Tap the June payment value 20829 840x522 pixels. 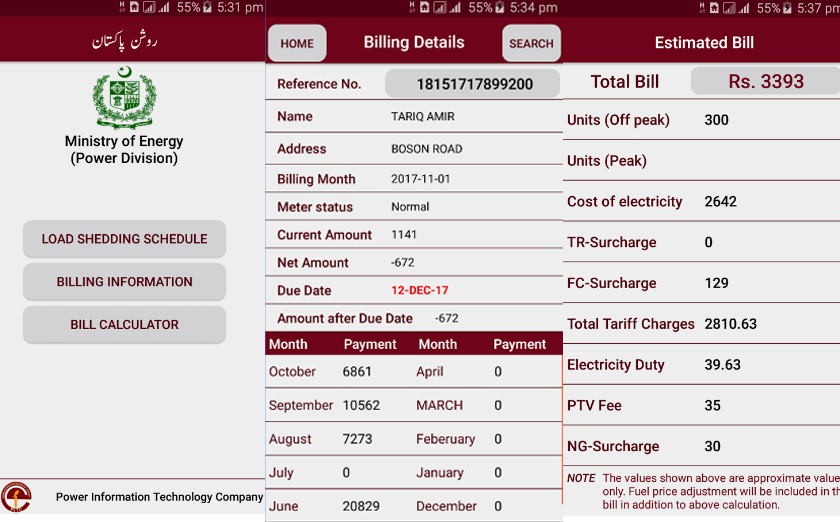361,506
